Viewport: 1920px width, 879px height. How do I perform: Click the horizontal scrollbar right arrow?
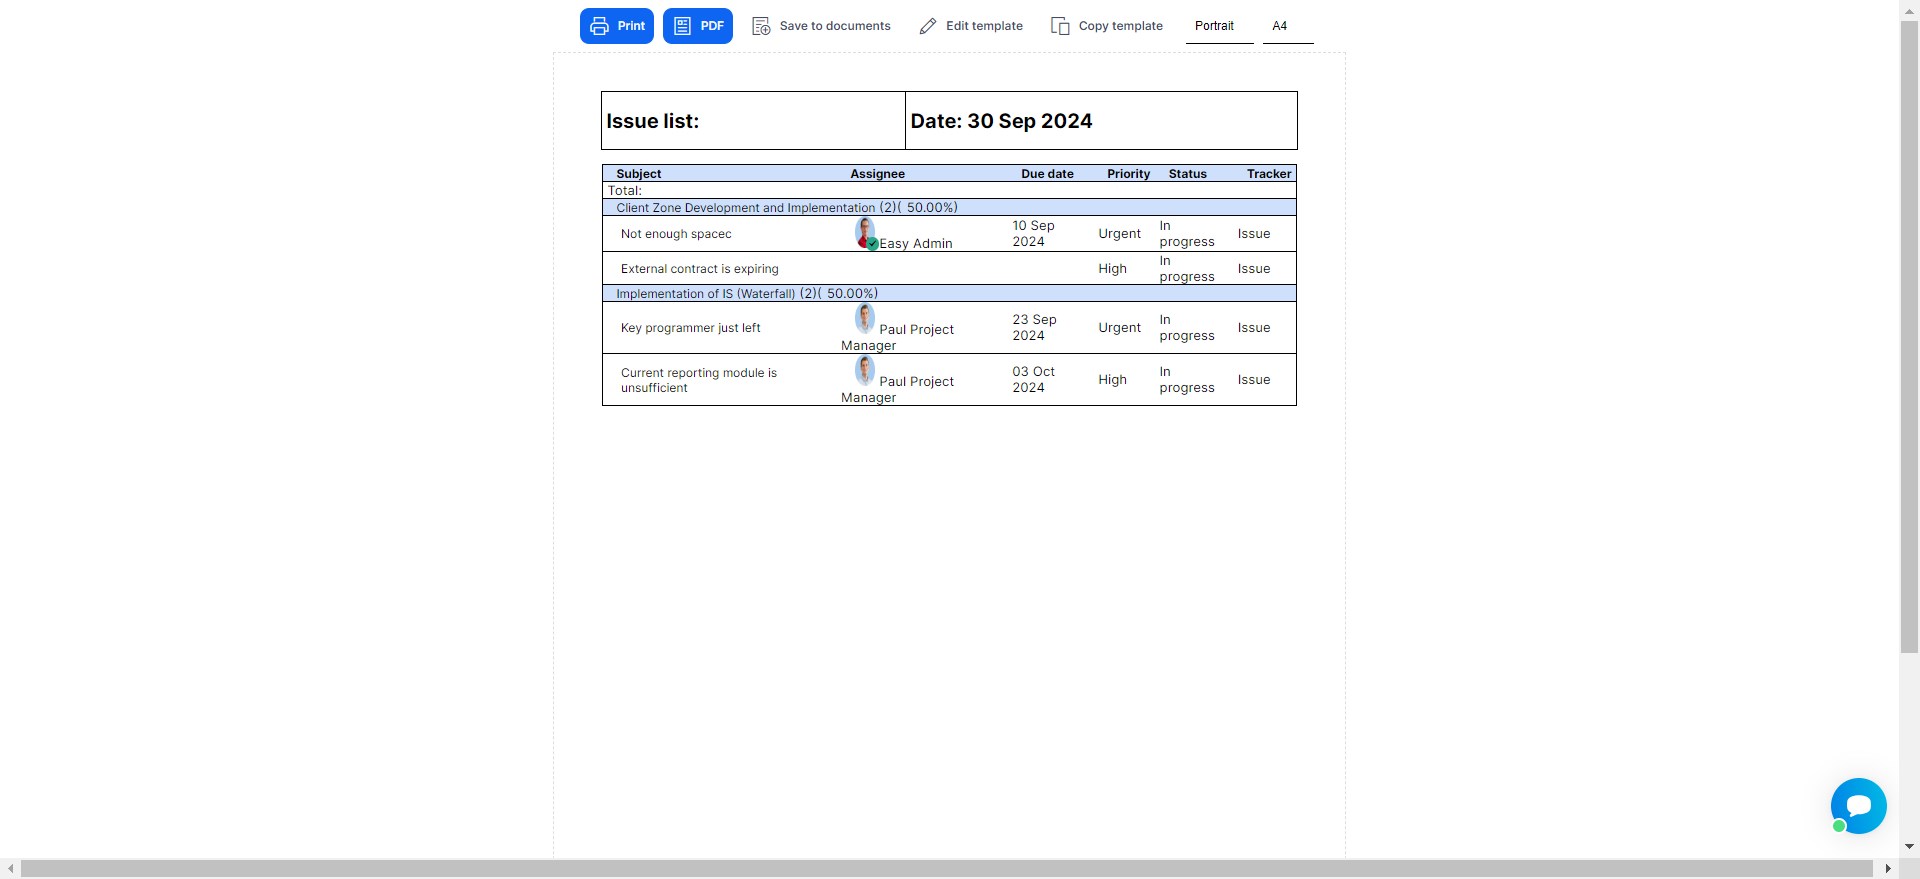click(x=1888, y=869)
